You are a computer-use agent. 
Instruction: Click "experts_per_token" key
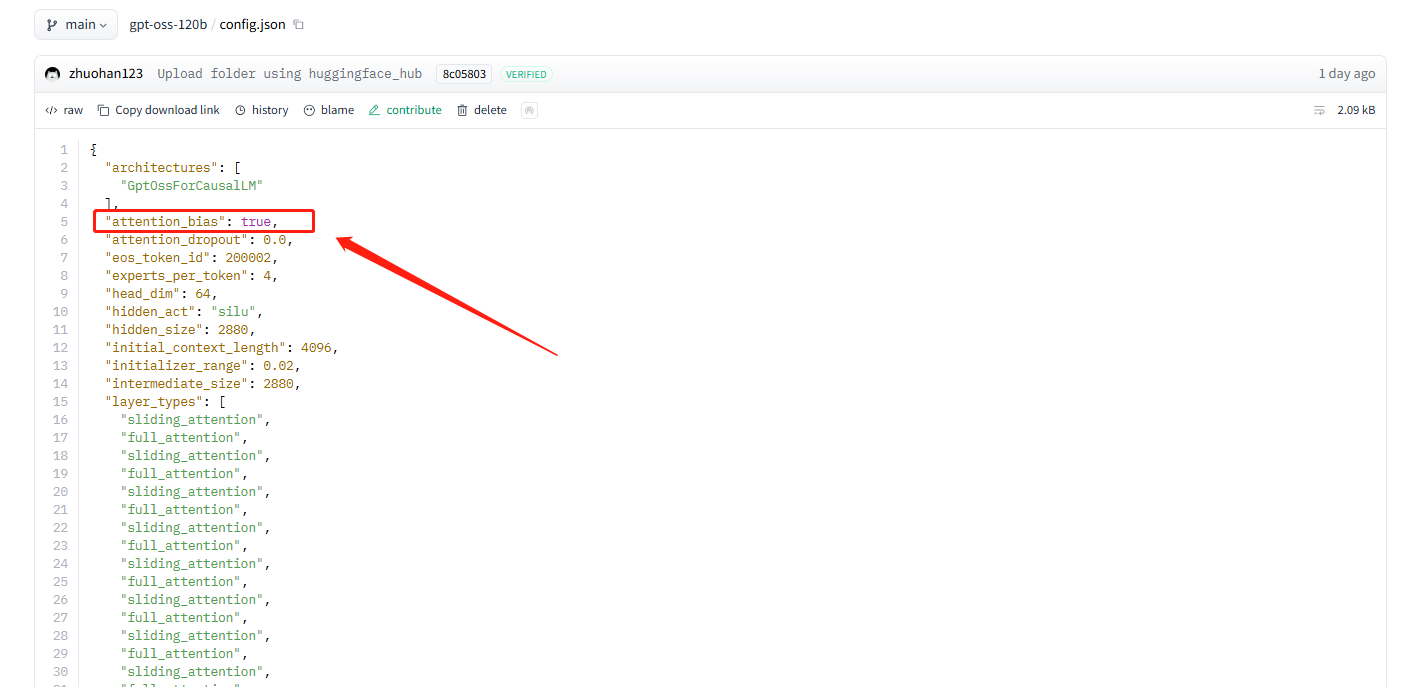(176, 276)
